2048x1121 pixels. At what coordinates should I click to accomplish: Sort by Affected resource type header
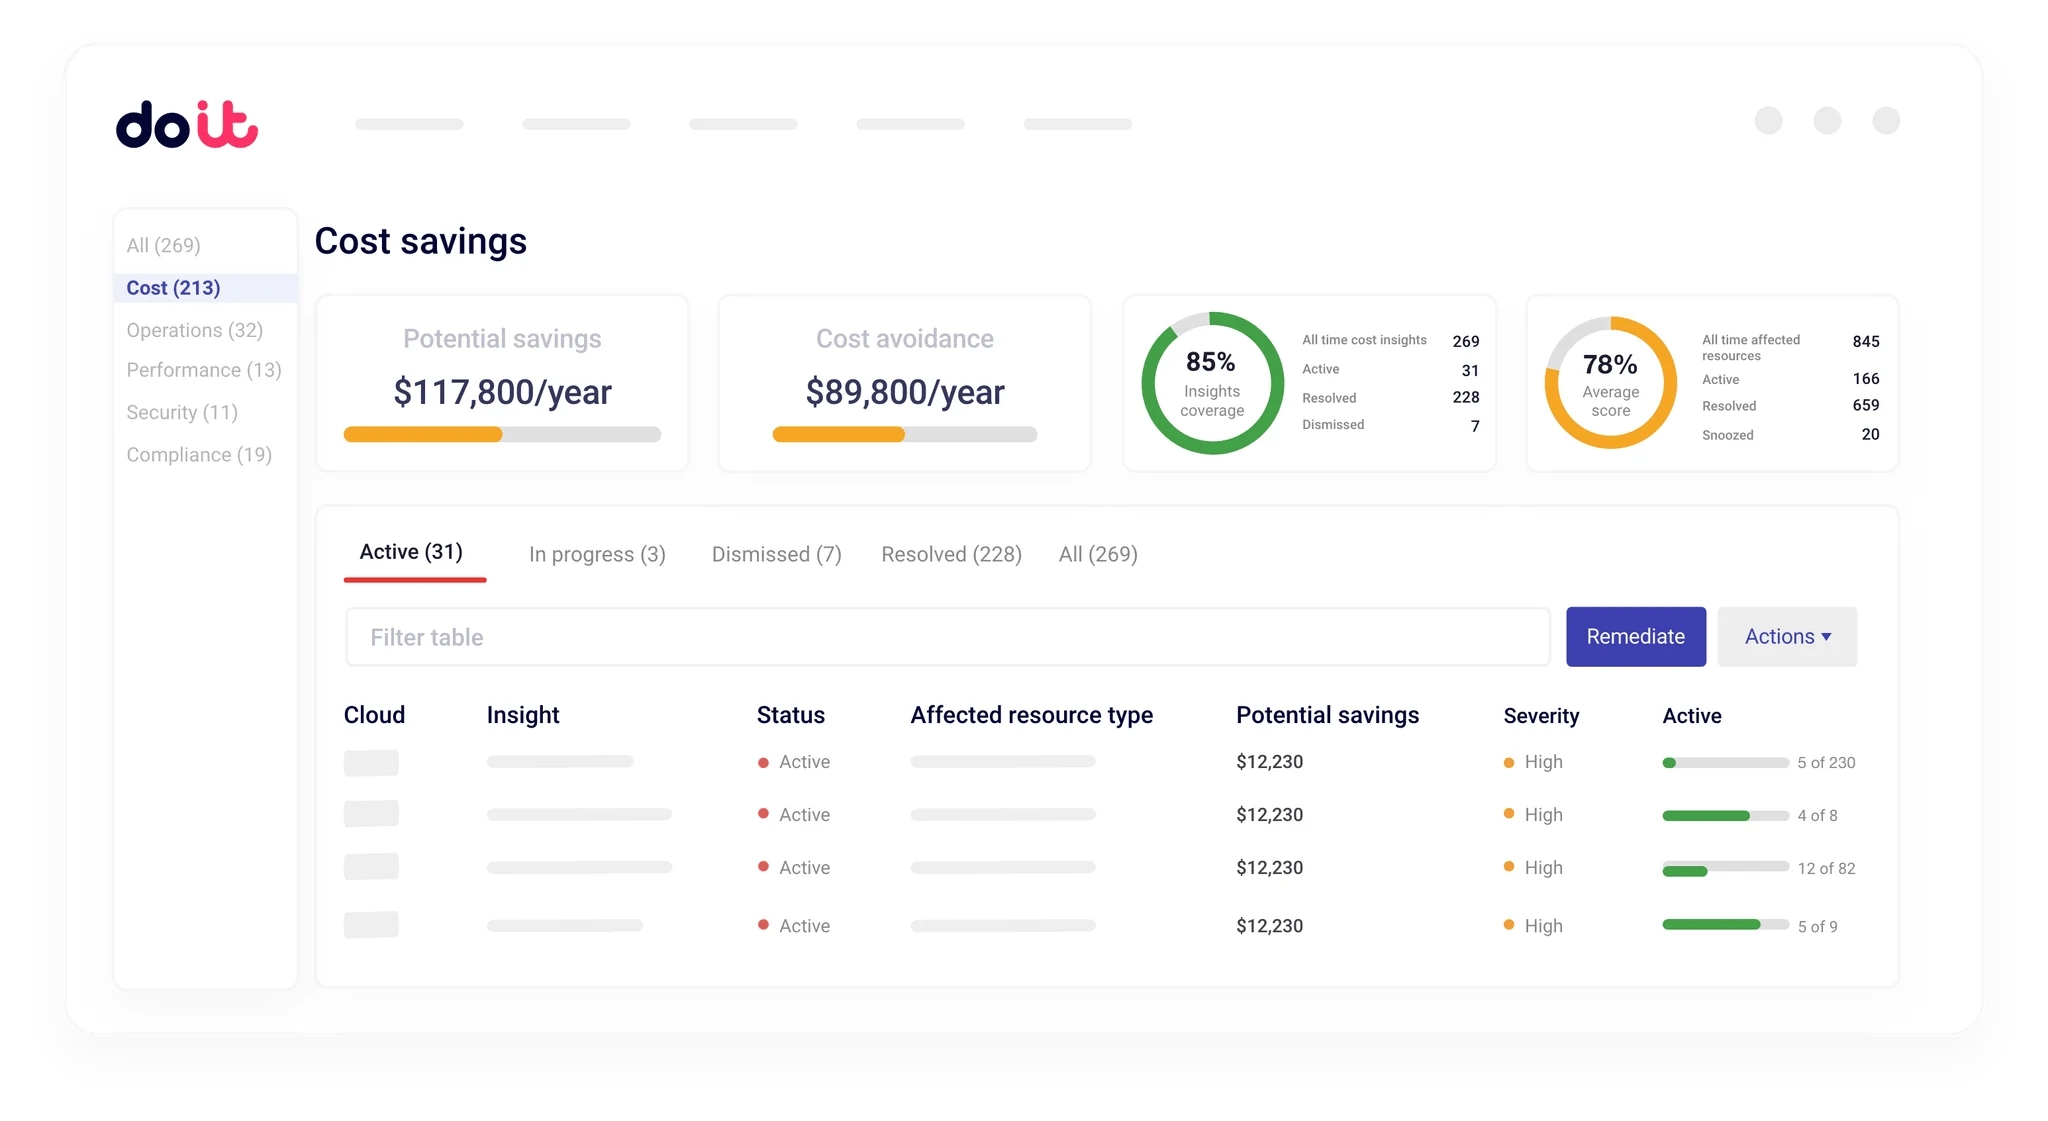point(1032,715)
